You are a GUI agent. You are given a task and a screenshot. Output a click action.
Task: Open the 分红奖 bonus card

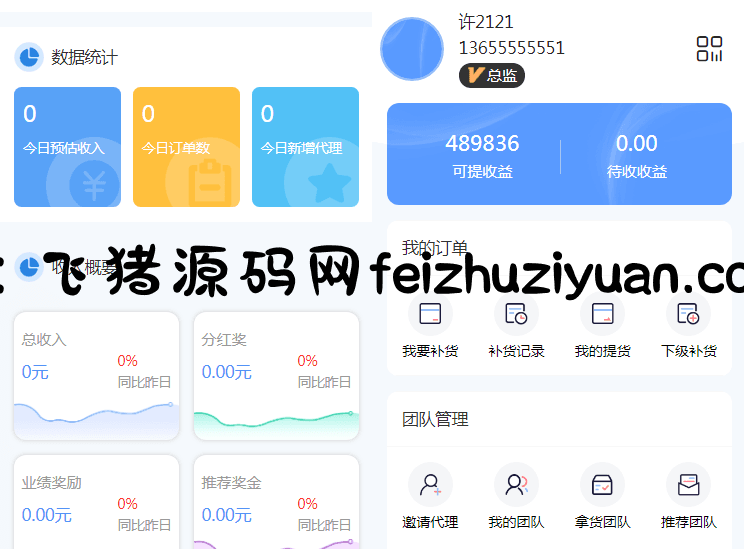(x=276, y=376)
